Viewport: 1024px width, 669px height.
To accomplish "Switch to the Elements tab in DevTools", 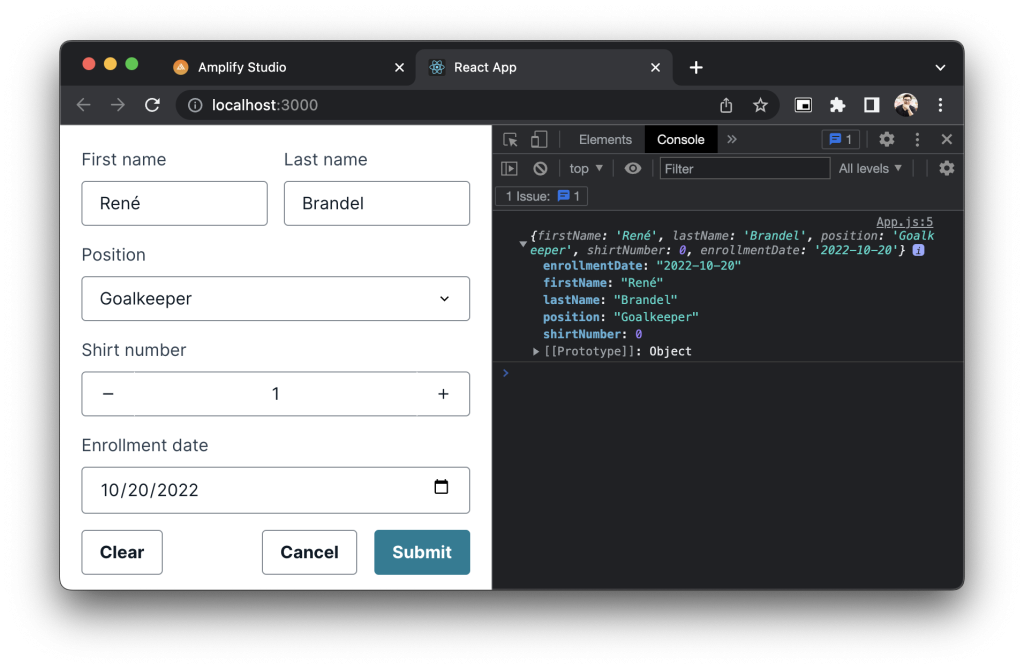I will pyautogui.click(x=606, y=139).
